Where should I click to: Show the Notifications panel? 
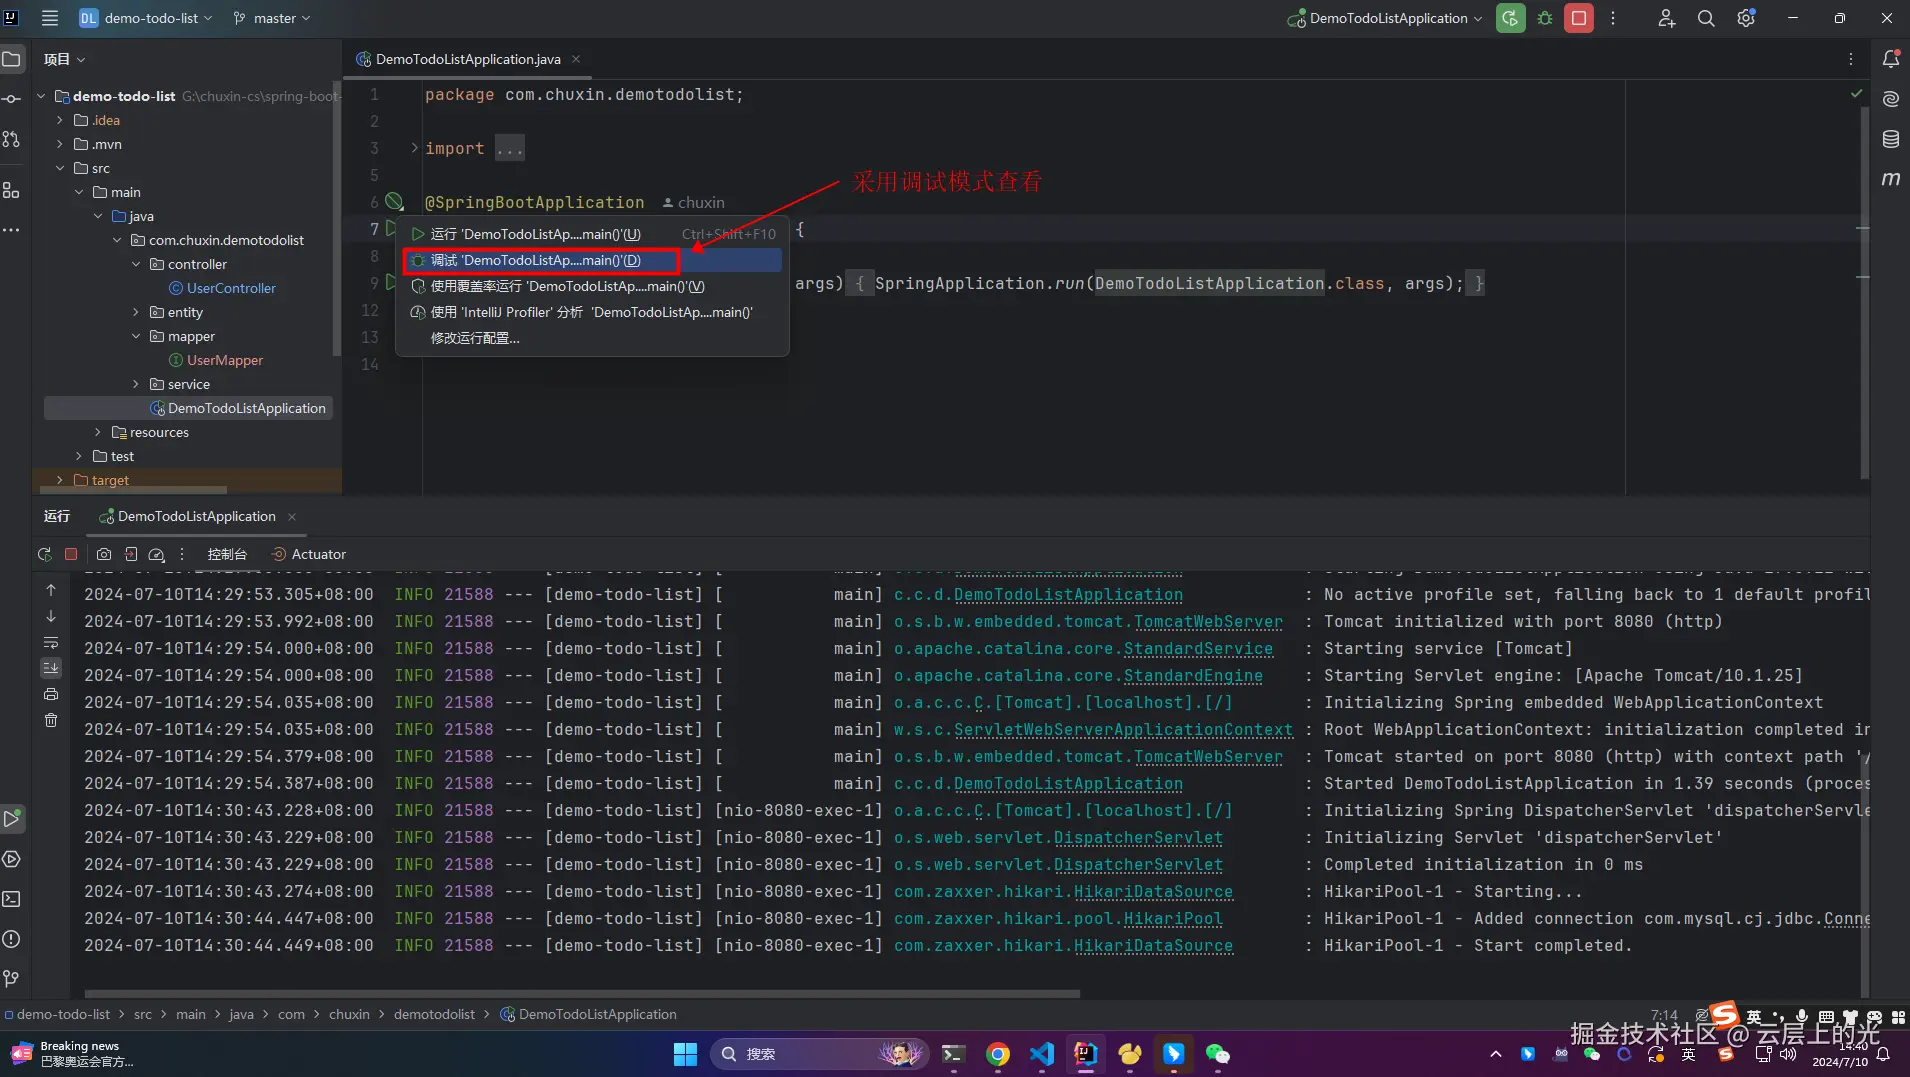click(x=1891, y=59)
